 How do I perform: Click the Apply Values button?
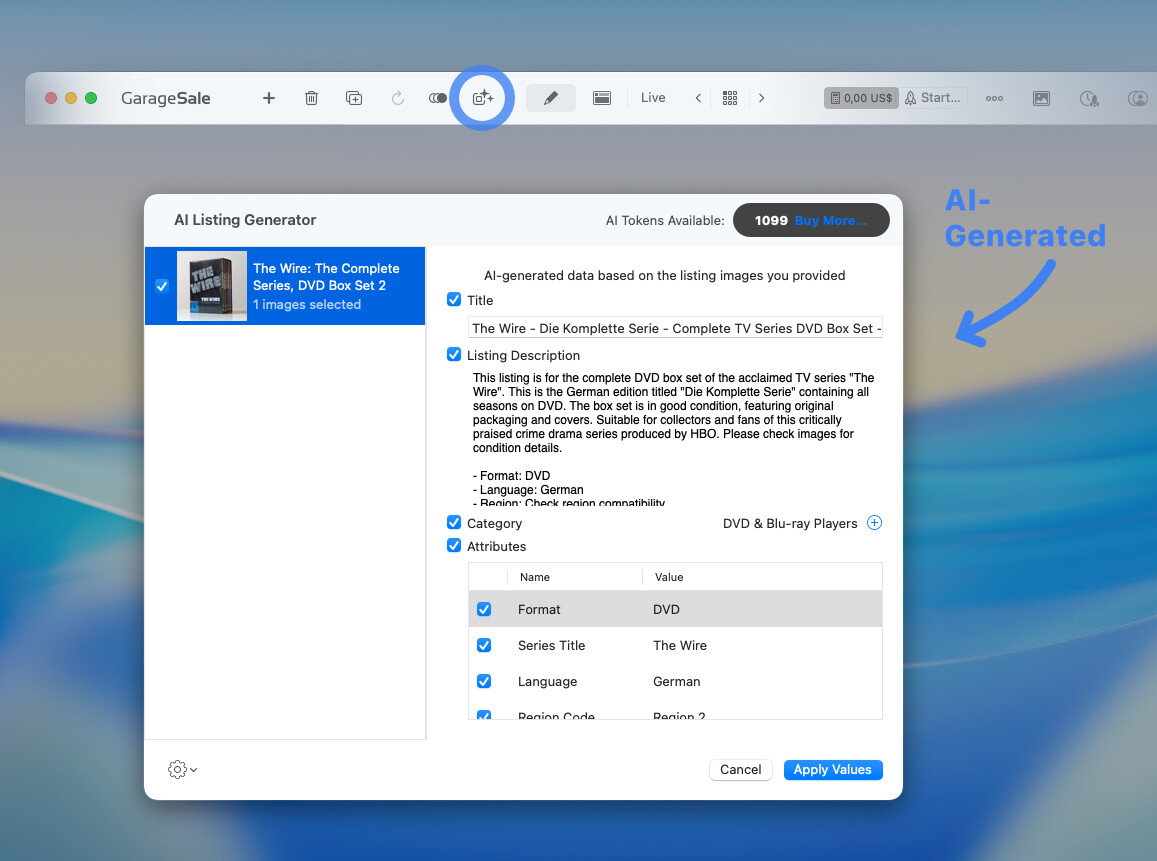pos(832,769)
